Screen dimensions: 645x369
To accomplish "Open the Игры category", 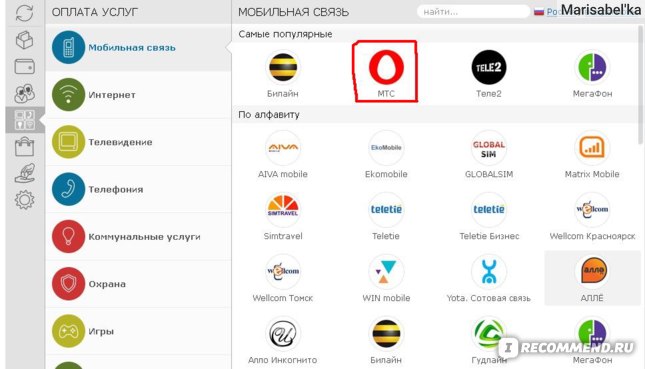I will [x=138, y=331].
